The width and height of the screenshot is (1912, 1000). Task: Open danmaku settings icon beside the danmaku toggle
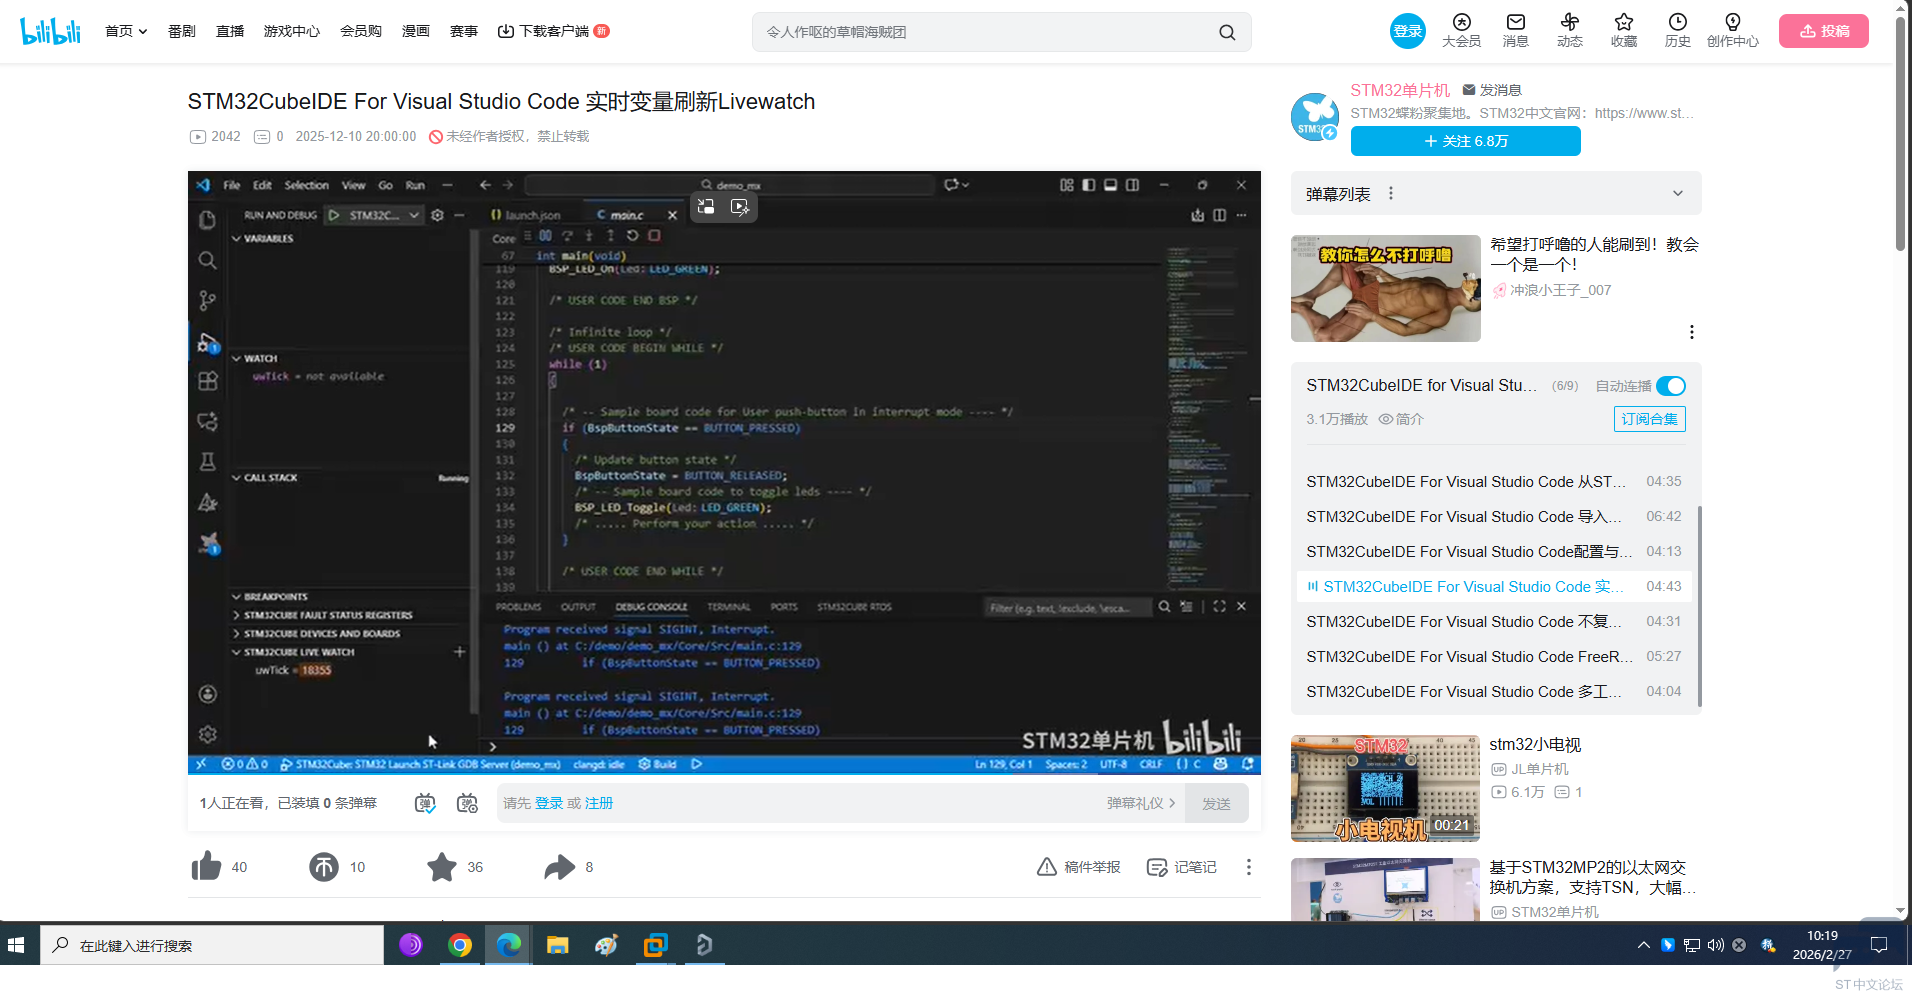point(467,803)
